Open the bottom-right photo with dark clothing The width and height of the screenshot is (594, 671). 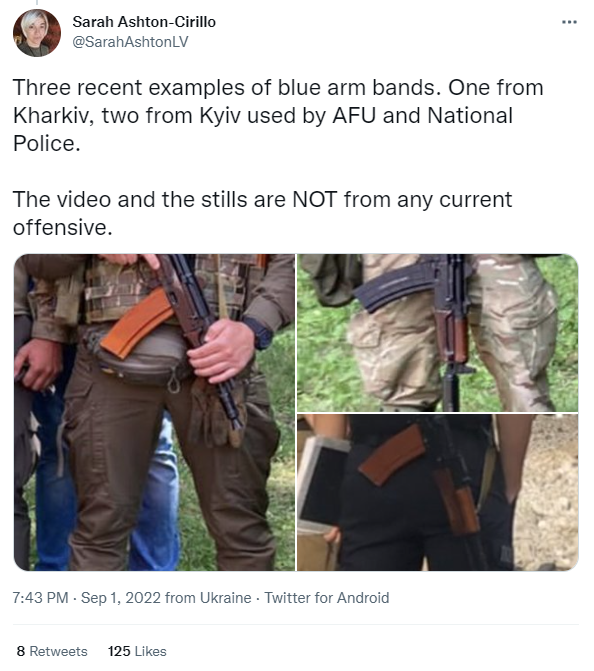pyautogui.click(x=437, y=492)
